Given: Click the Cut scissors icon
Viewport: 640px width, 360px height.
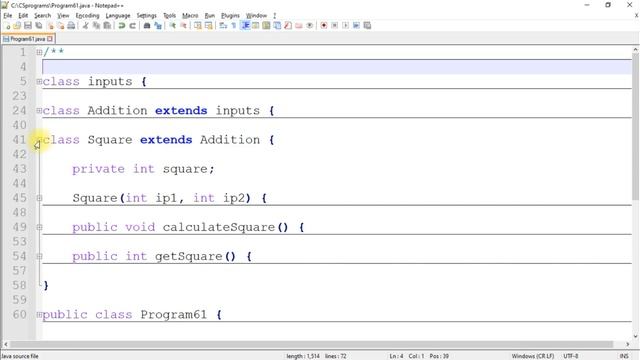Looking at the screenshot, I should pos(85,25).
